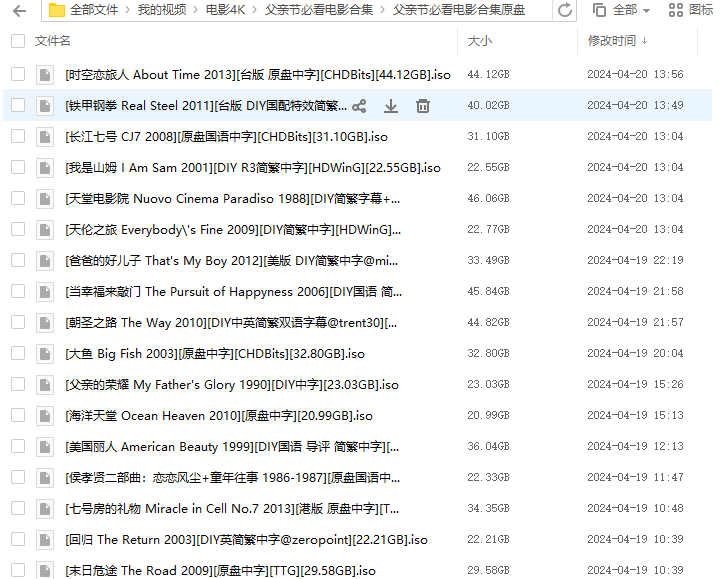
Task: Click file icon of Miracle in Cell No.7
Action: click(45, 509)
